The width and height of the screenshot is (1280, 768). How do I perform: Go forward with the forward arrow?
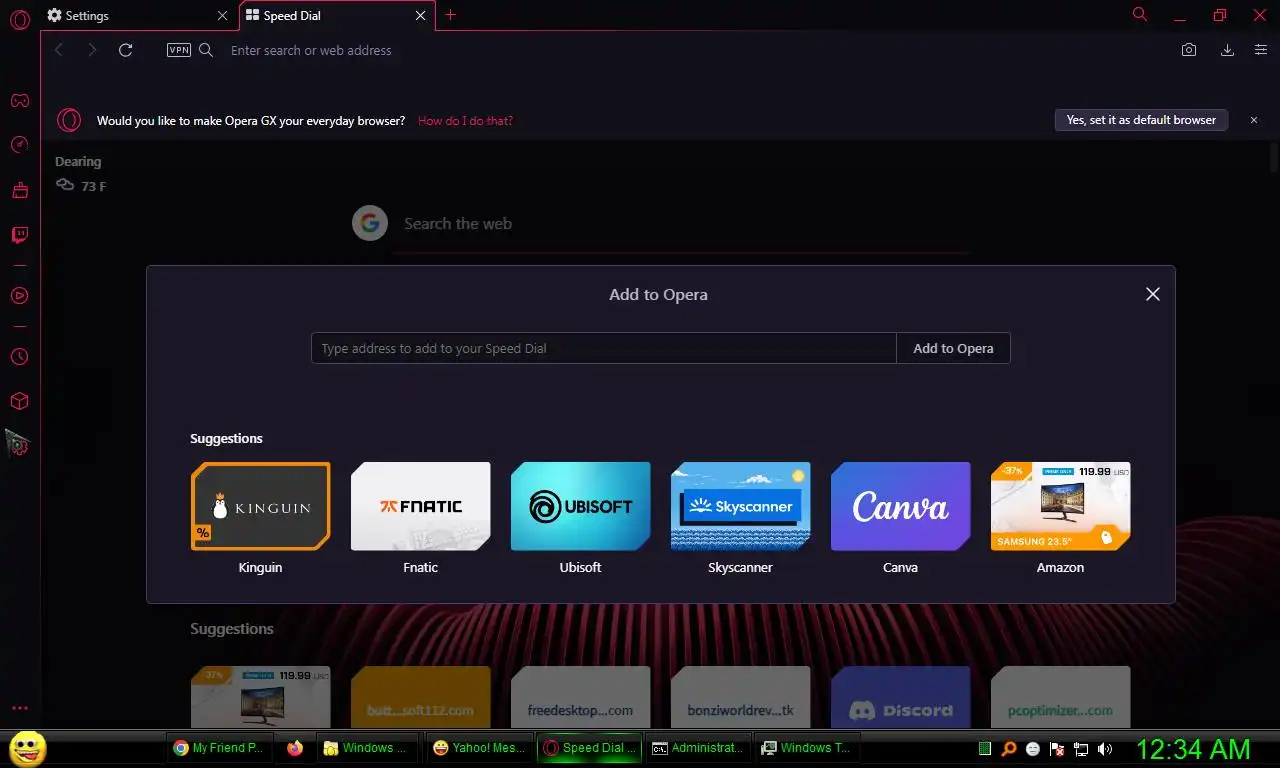click(x=92, y=50)
